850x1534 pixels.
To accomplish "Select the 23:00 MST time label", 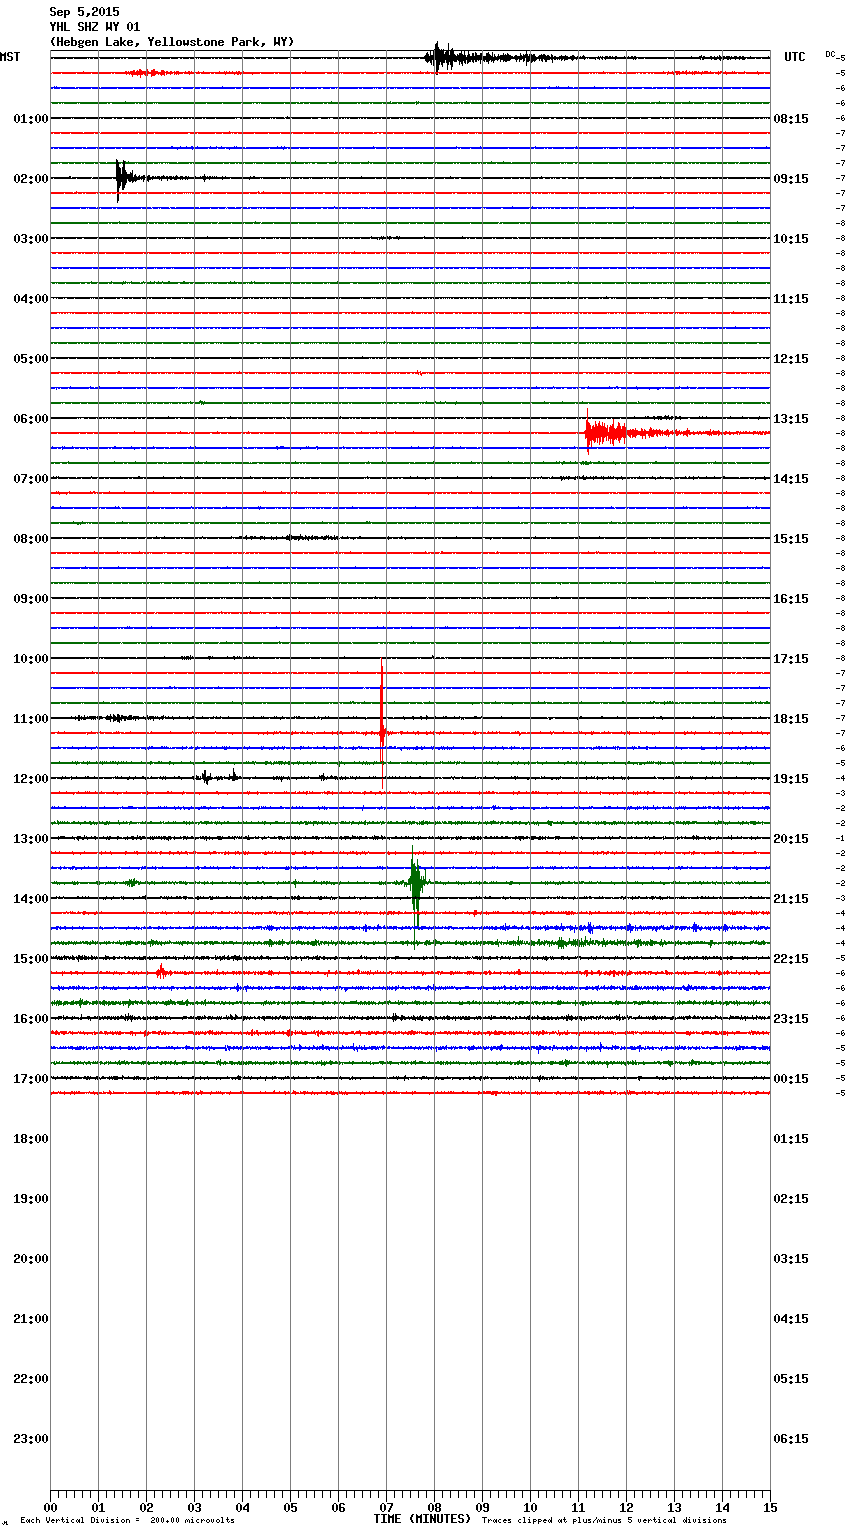I will pos(31,1439).
